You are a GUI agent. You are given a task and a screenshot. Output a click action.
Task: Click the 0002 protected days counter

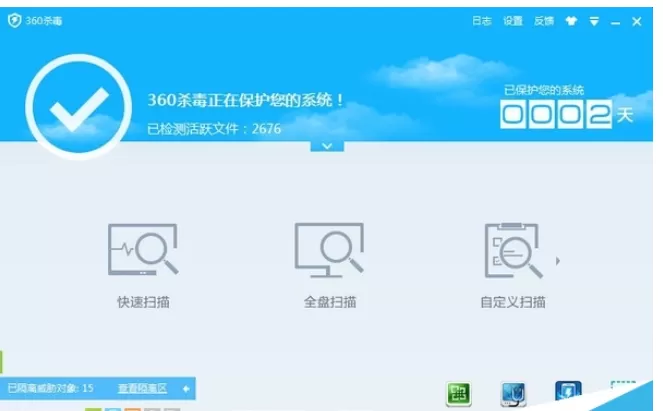[556, 114]
